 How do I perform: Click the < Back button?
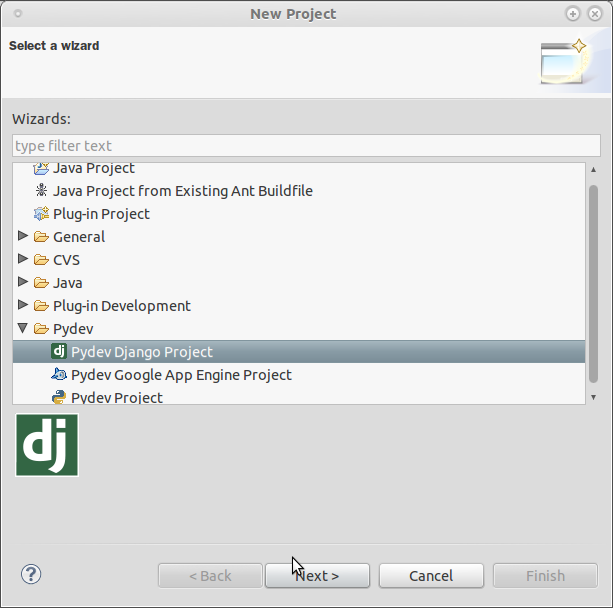(x=210, y=576)
